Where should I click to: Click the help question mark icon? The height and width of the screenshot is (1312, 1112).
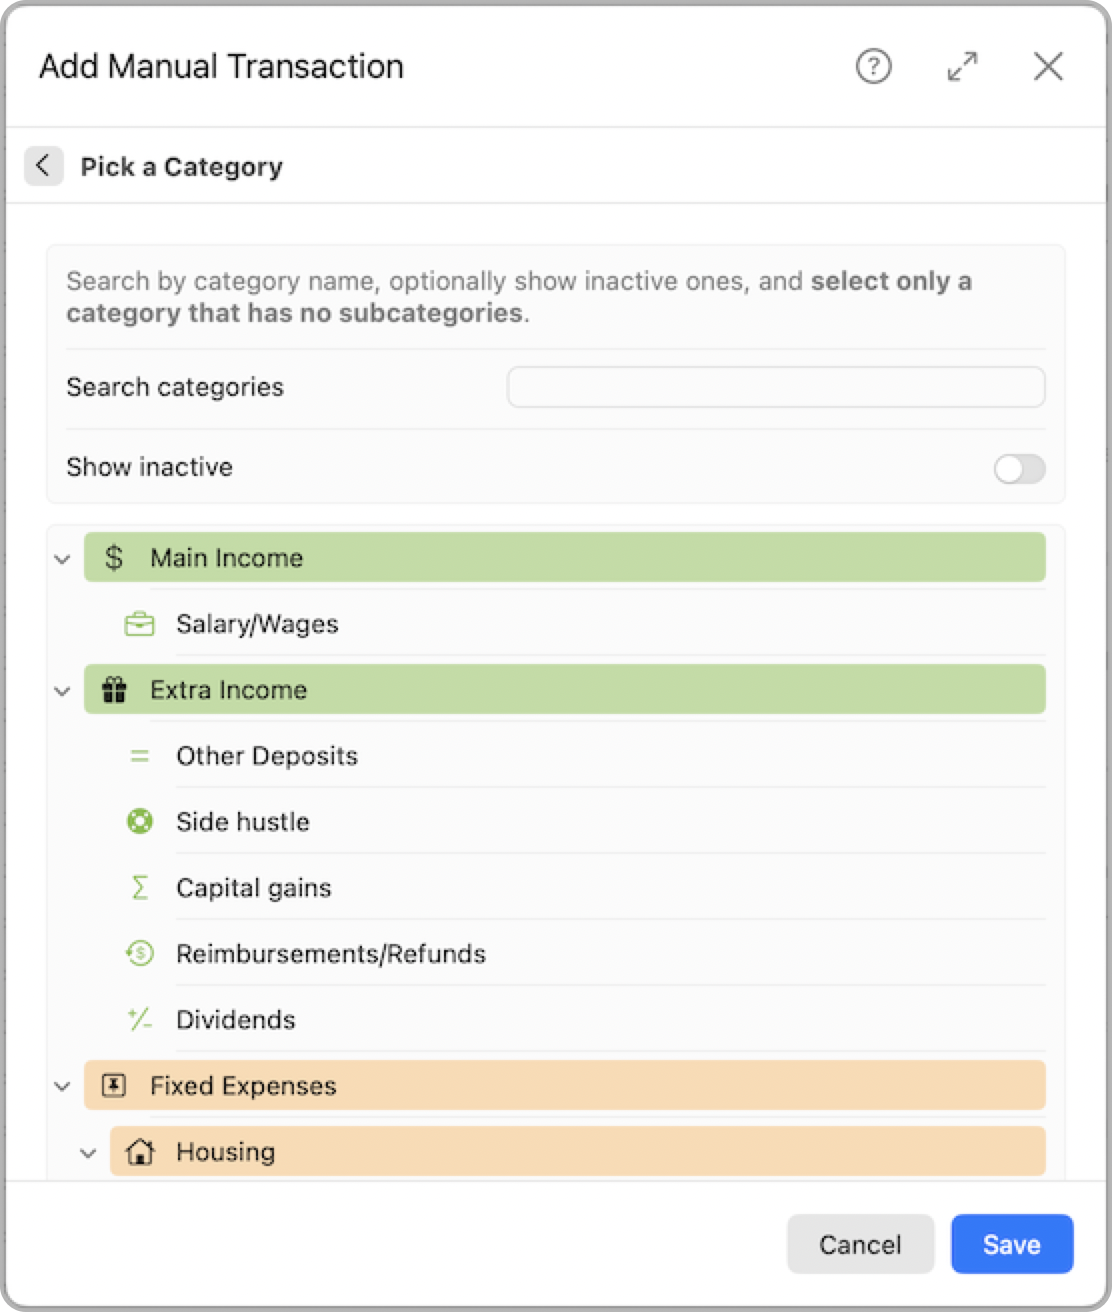pos(873,67)
